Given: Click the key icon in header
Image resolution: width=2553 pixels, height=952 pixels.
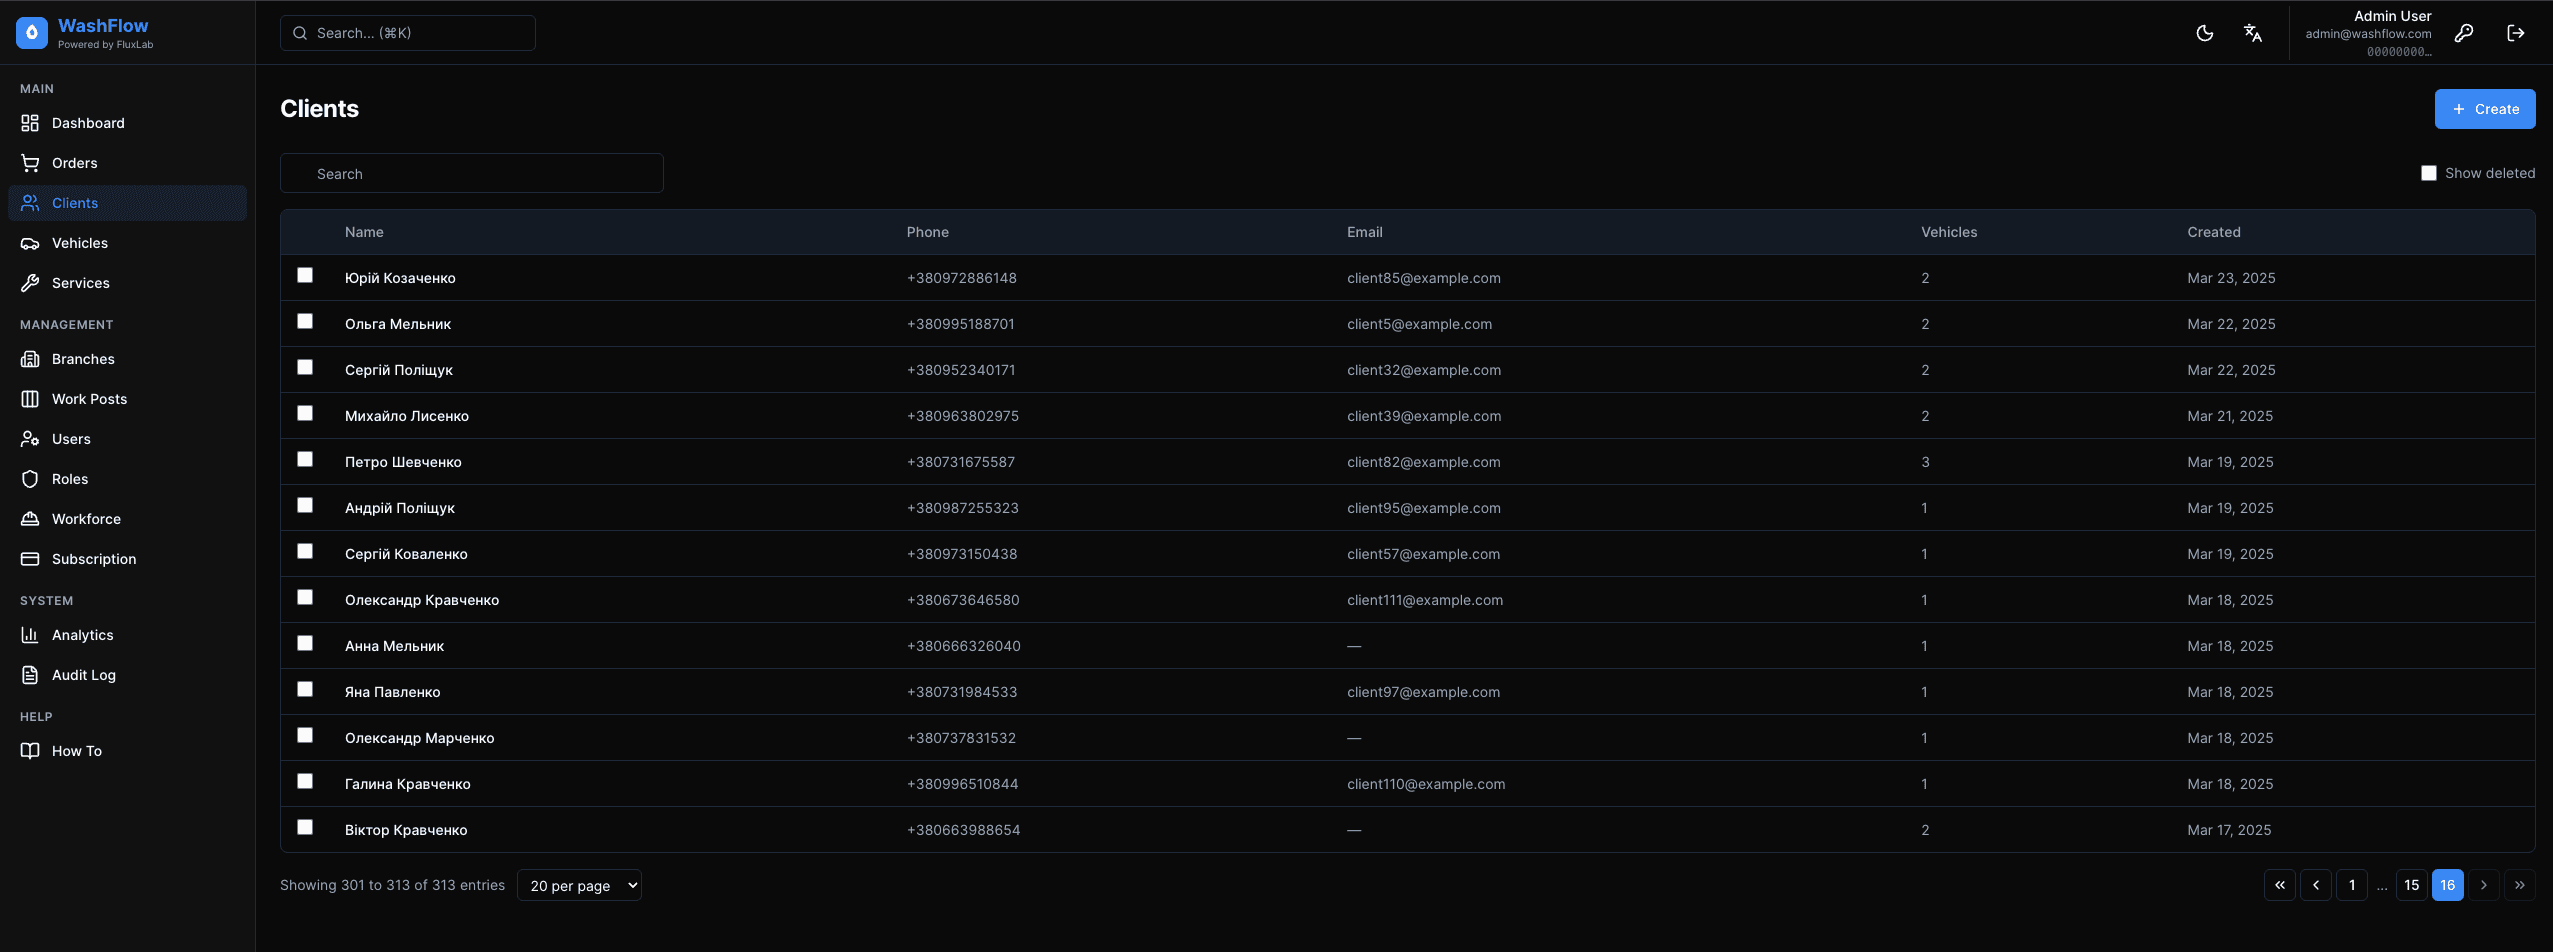Looking at the screenshot, I should click(2464, 33).
